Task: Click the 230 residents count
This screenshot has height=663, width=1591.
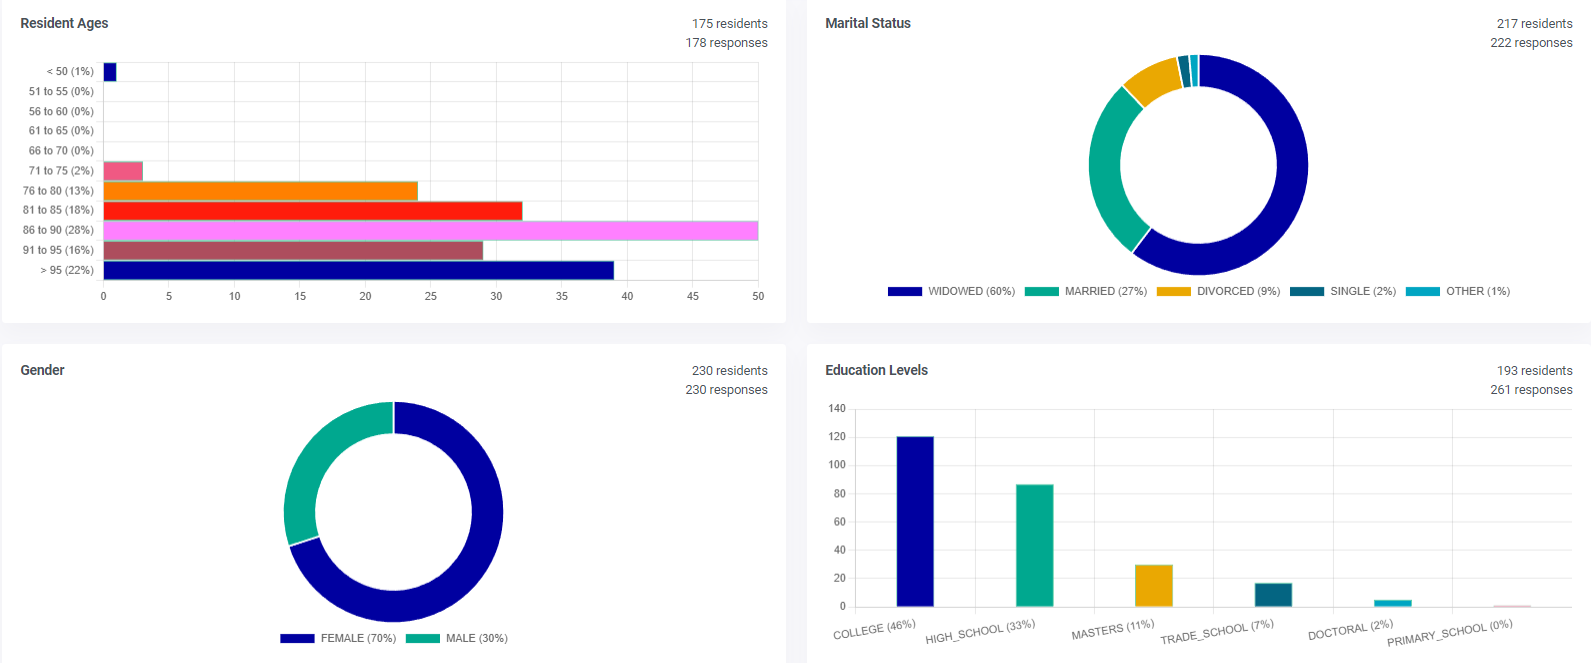Action: point(730,371)
